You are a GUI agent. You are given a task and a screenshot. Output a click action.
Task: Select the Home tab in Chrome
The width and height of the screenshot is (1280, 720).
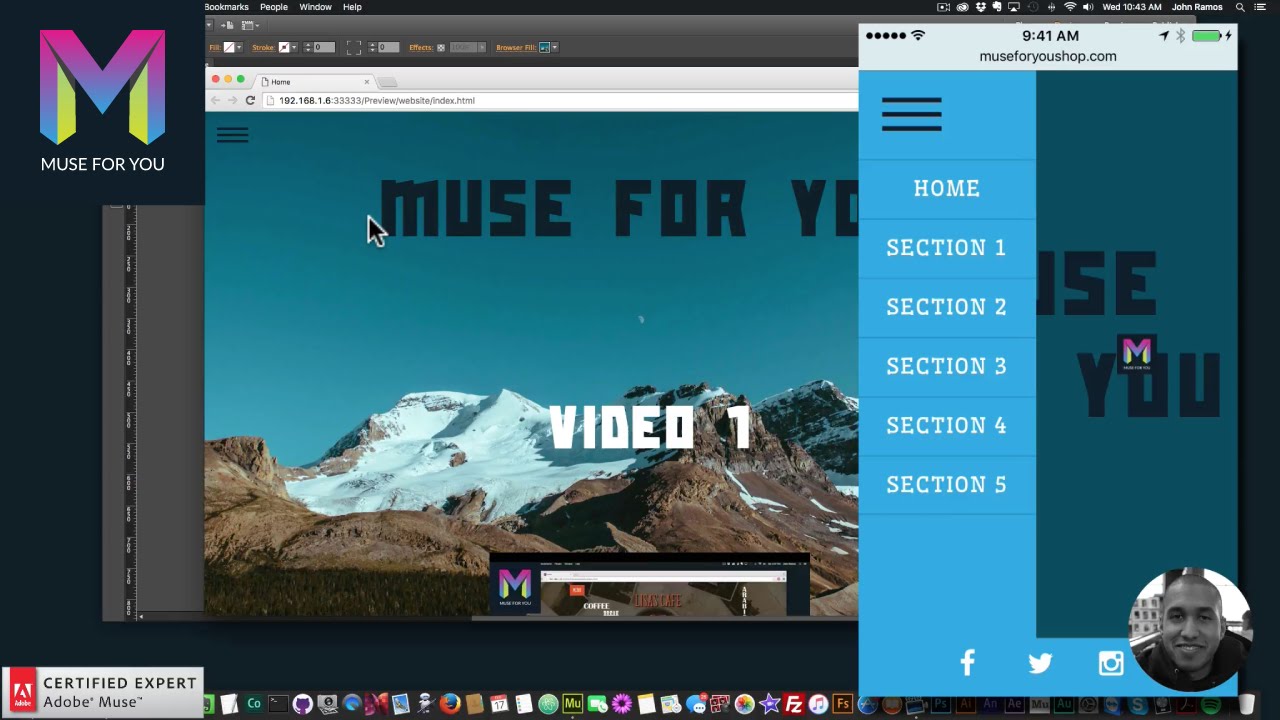pyautogui.click(x=314, y=82)
